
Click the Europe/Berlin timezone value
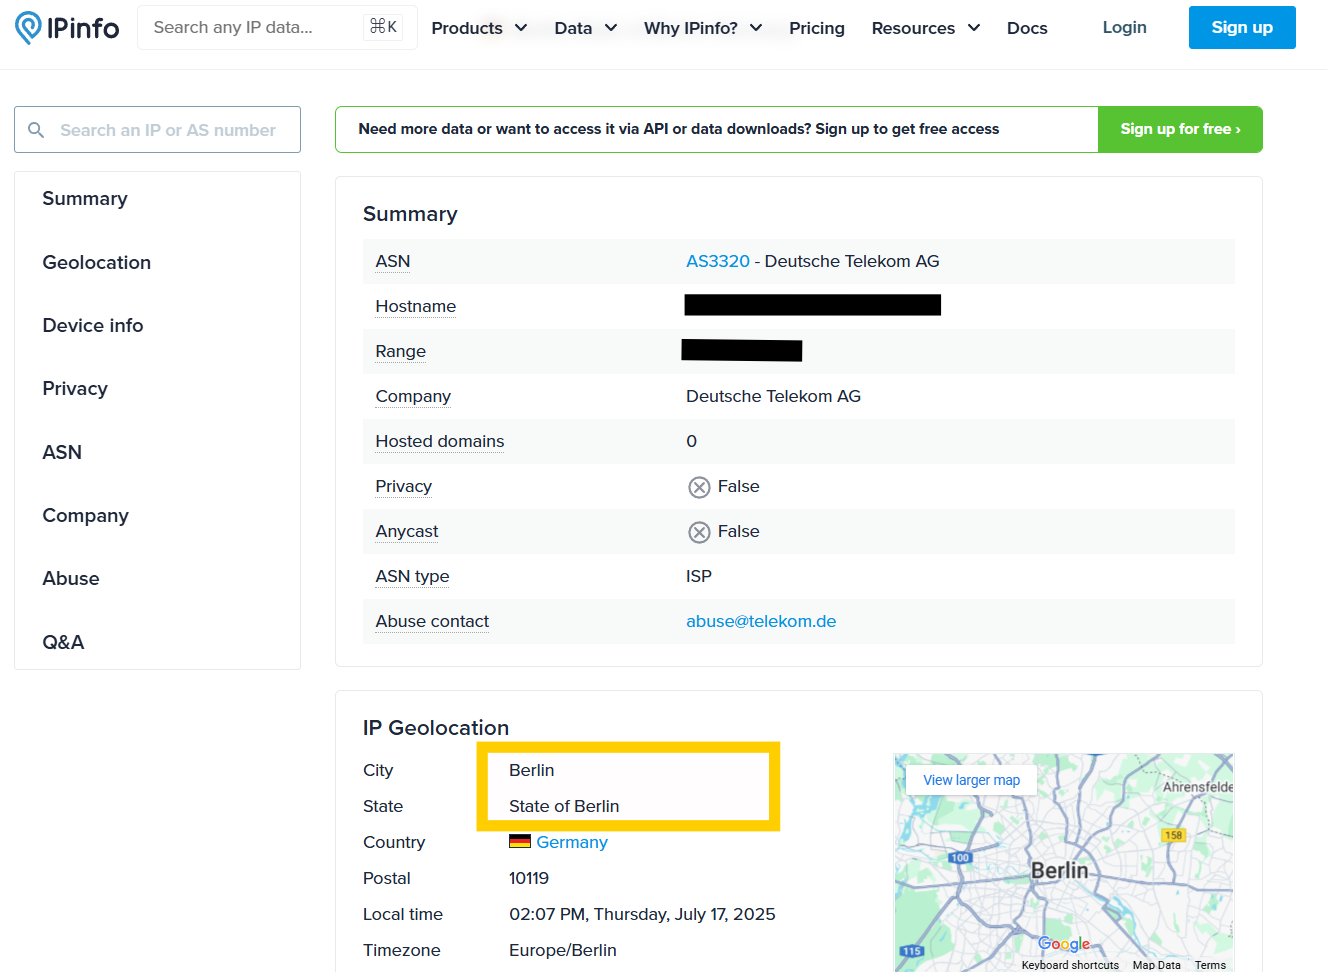(563, 950)
